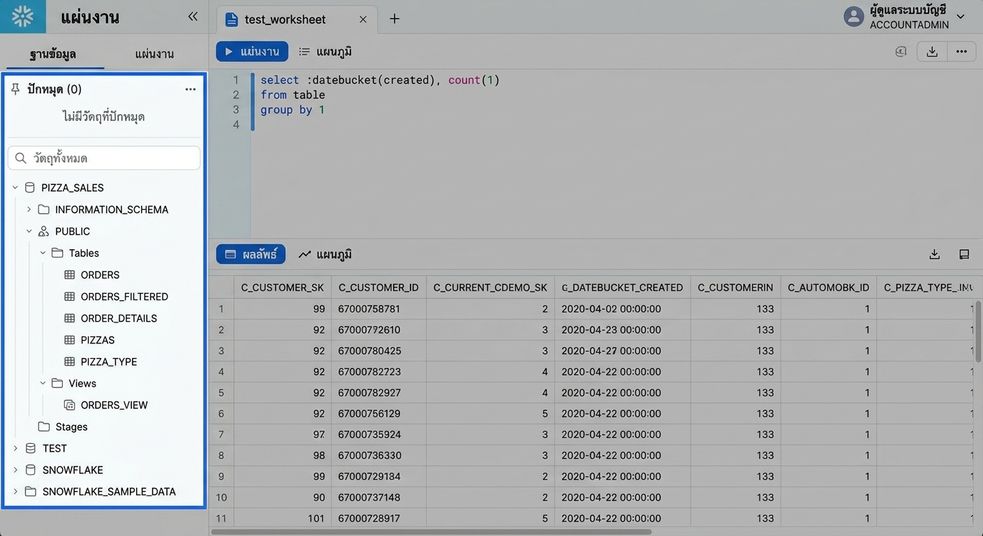Viewport: 983px width, 536px height.
Task: Click the vertical scrollbar of the results
Action: click(978, 331)
